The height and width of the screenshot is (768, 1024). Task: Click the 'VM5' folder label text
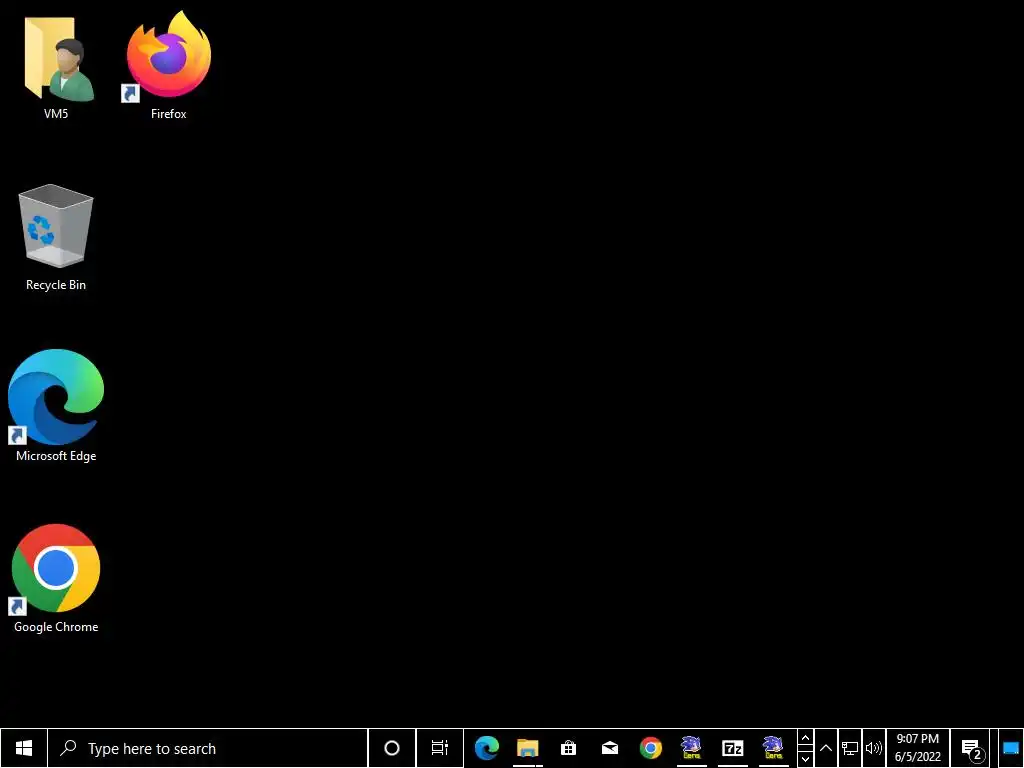pyautogui.click(x=56, y=114)
